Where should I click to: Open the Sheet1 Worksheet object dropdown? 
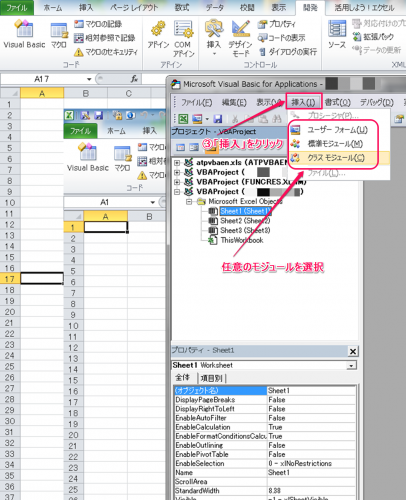(351, 365)
